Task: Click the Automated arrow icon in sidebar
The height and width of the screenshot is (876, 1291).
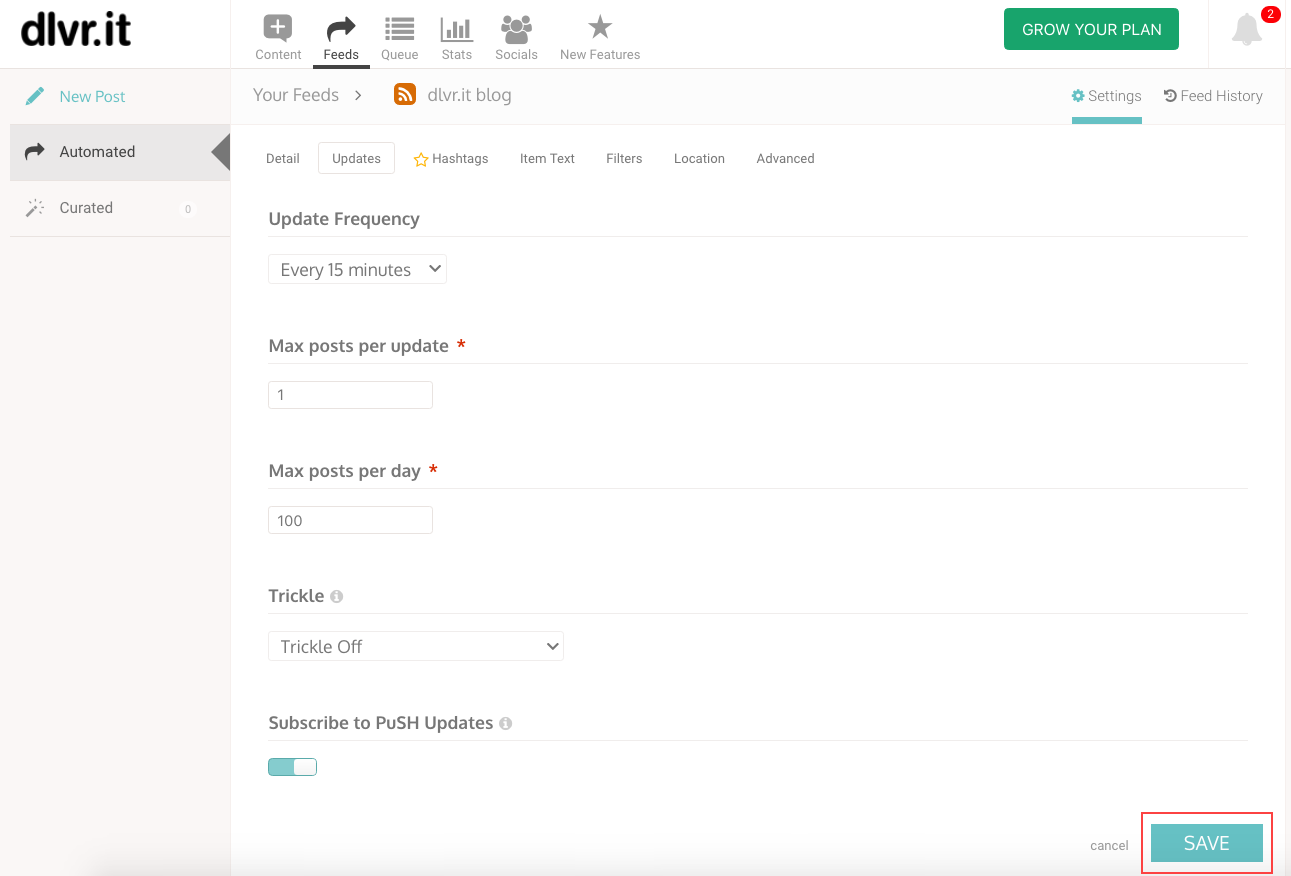Action: (35, 151)
